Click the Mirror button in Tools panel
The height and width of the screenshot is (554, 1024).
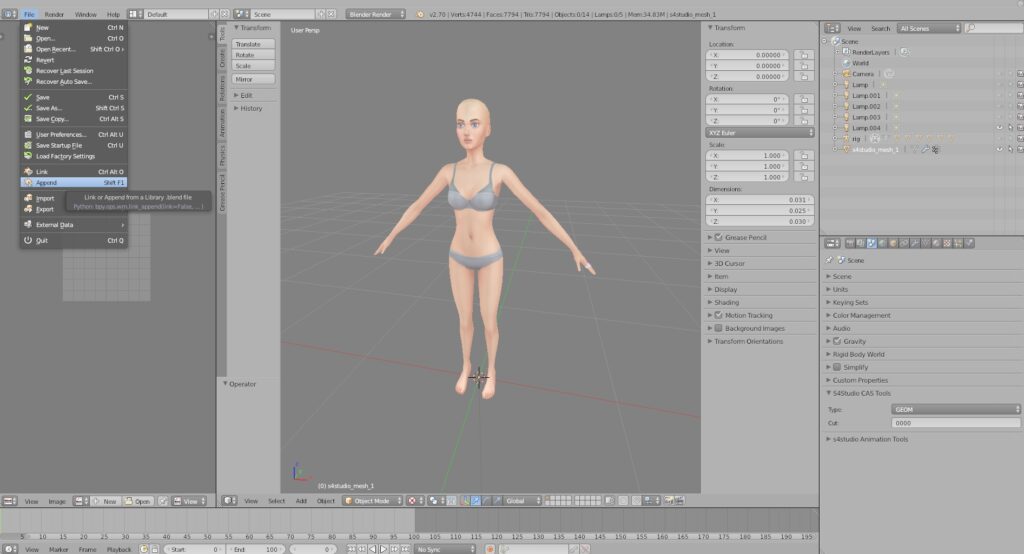pyautogui.click(x=253, y=78)
